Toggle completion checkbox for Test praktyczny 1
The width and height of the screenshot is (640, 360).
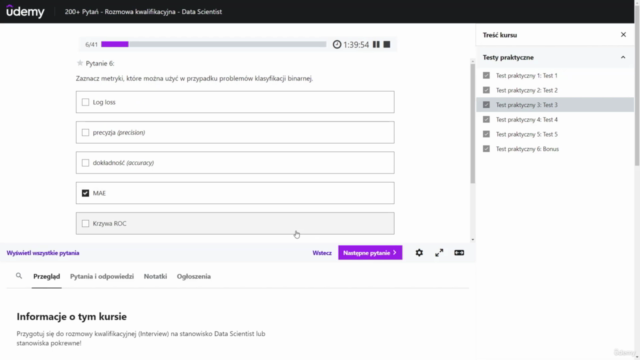[486, 76]
